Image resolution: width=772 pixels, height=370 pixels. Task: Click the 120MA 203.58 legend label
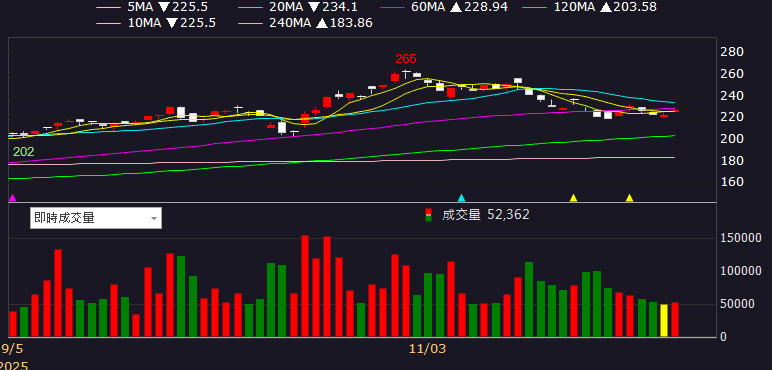pos(606,7)
